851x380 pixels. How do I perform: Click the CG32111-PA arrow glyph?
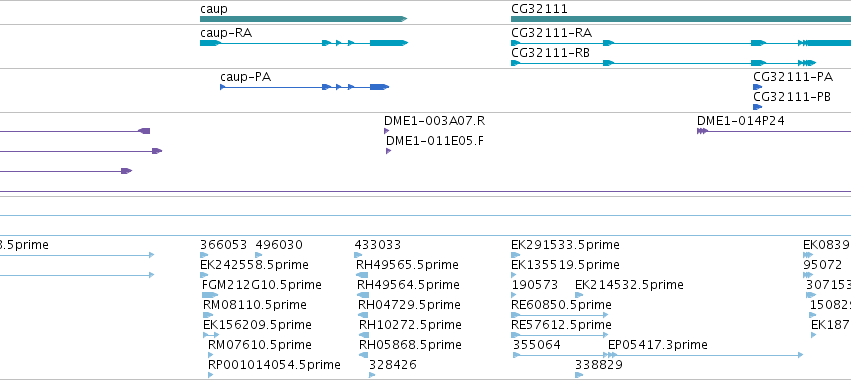[x=758, y=87]
